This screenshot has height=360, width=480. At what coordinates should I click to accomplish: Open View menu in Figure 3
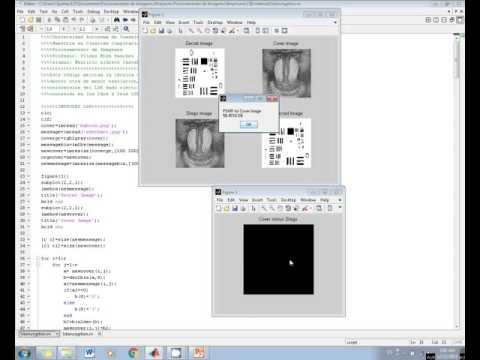244,200
